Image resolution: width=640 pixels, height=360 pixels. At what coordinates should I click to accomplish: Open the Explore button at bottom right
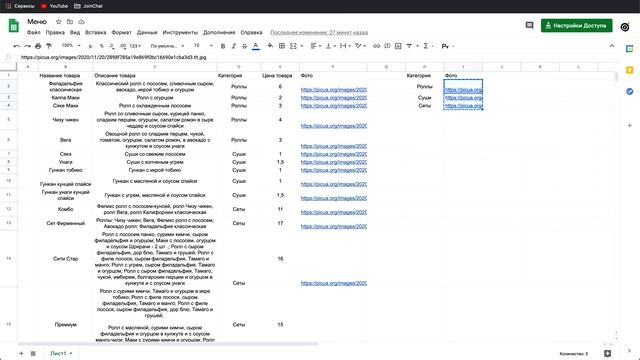point(607,353)
